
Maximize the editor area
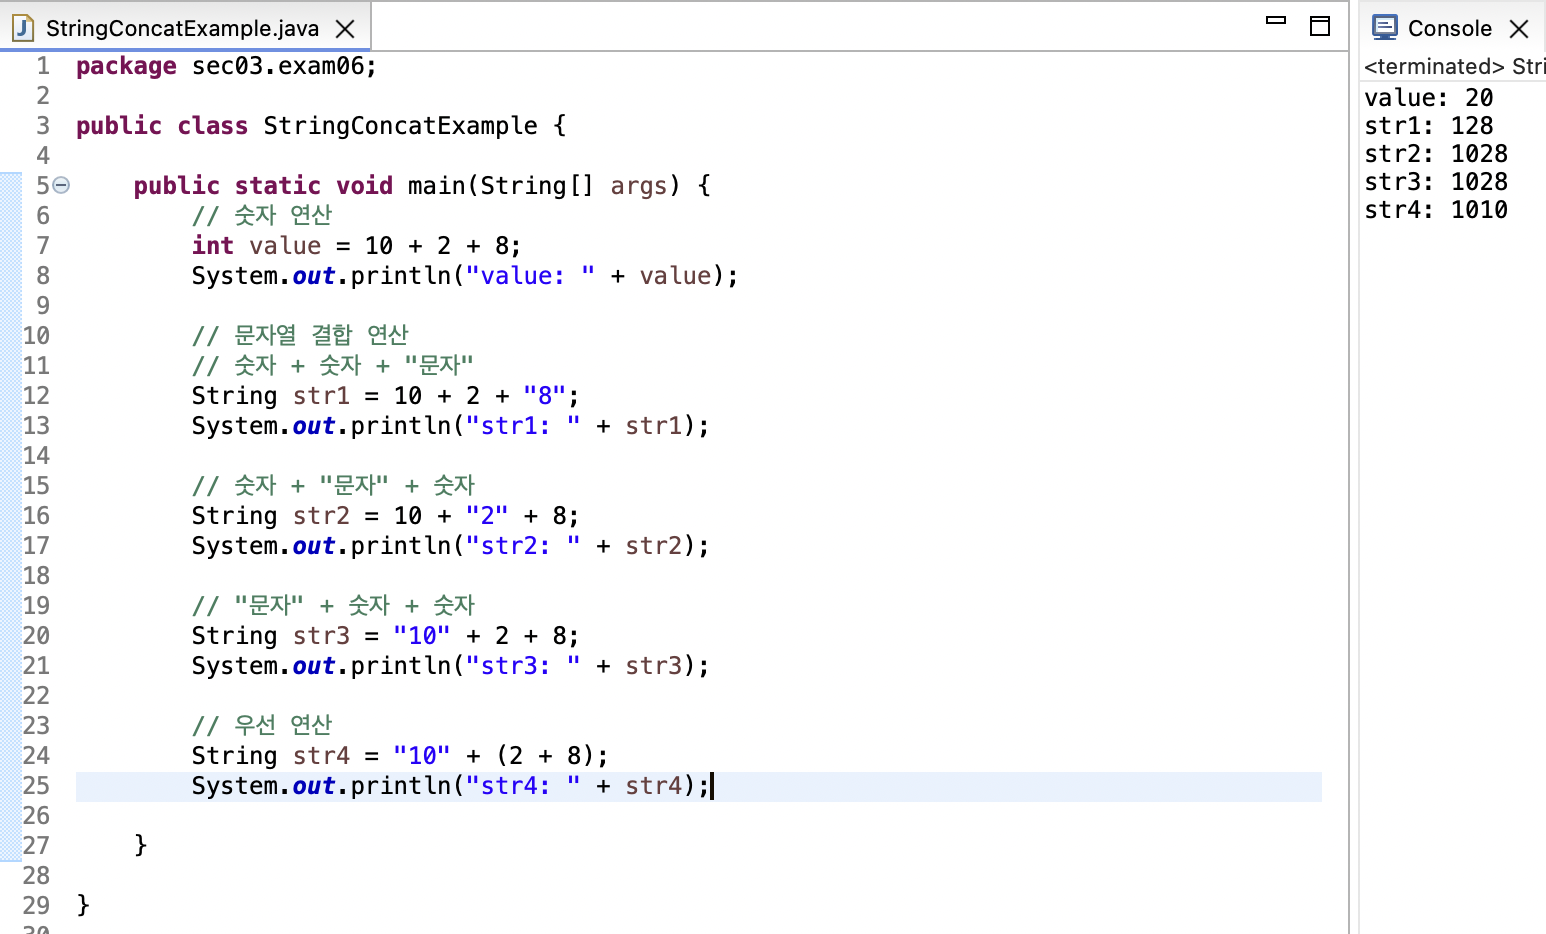[1320, 26]
